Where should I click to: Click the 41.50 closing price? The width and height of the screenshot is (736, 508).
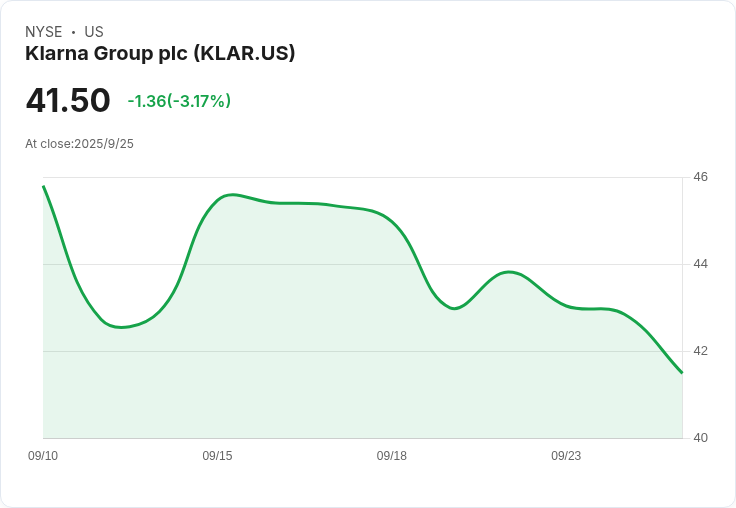point(68,101)
